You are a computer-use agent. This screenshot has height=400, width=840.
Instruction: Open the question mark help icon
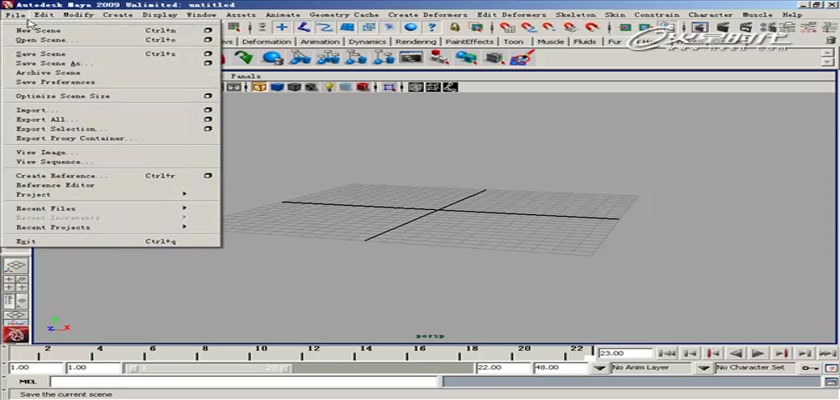tap(432, 27)
